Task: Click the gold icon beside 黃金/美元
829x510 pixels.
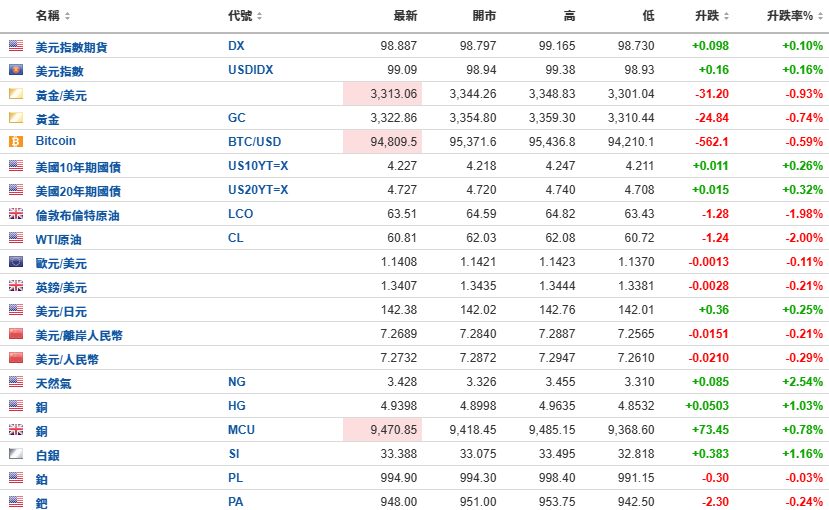Action: coord(16,94)
